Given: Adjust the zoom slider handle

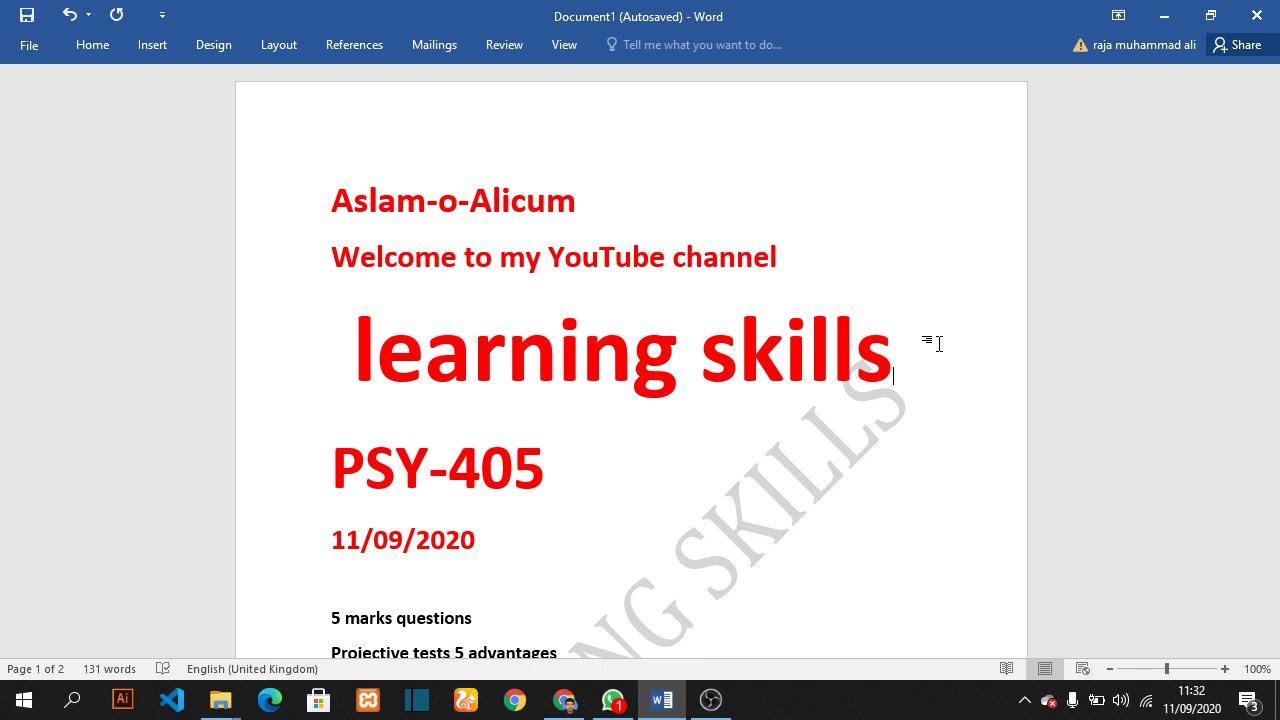Looking at the screenshot, I should tap(1166, 669).
